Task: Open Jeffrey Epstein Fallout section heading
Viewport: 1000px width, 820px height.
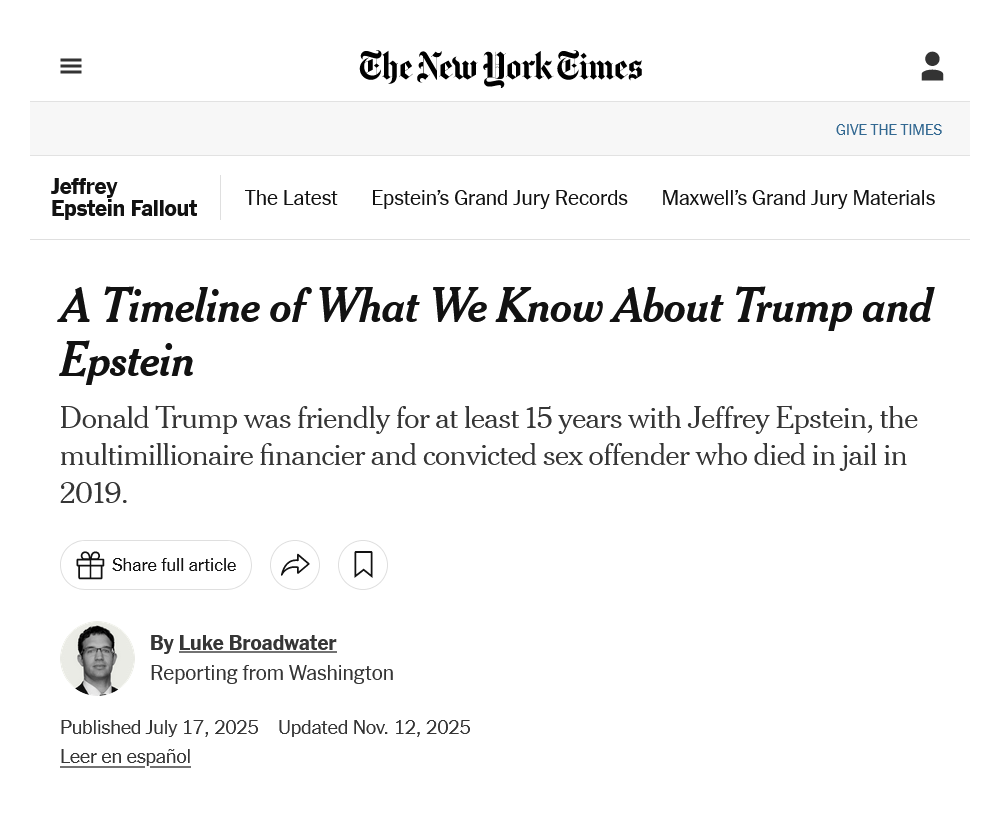Action: [x=124, y=198]
